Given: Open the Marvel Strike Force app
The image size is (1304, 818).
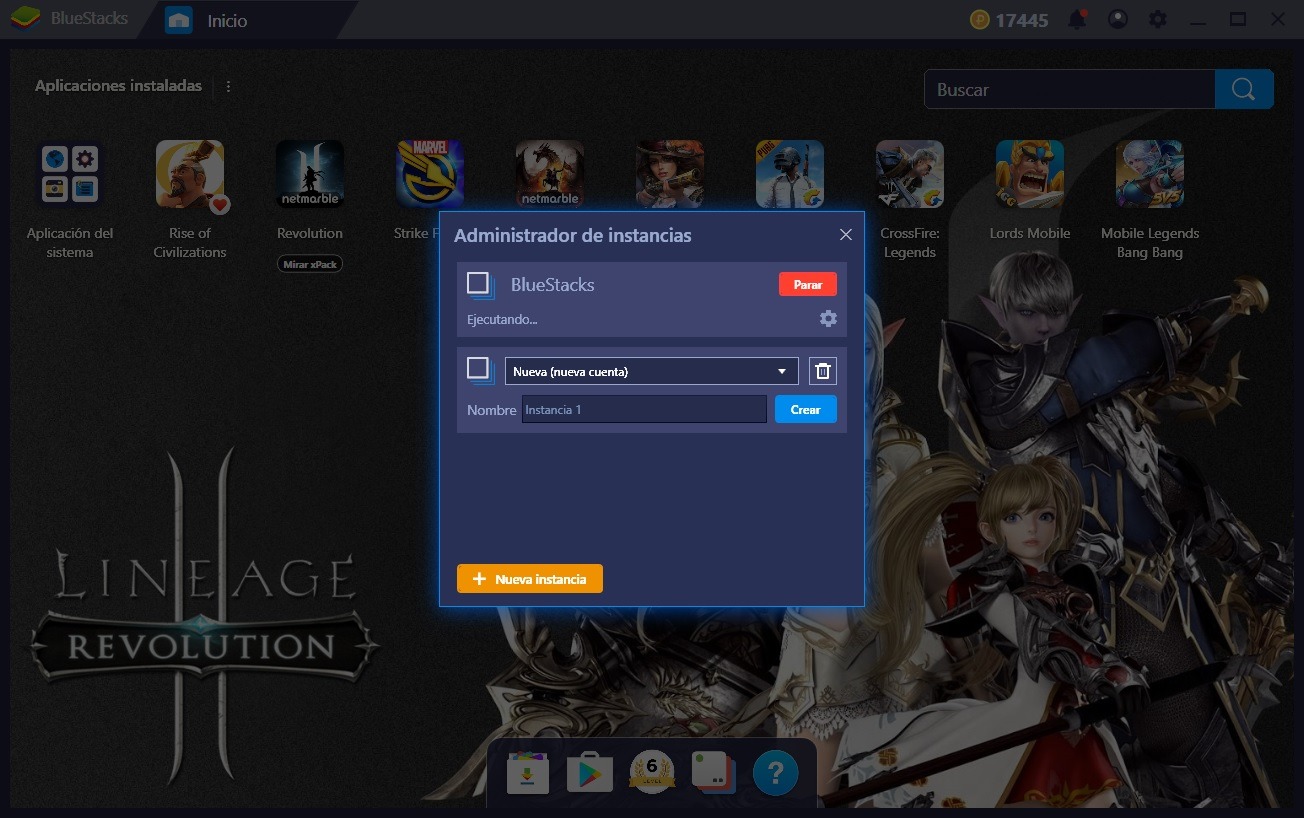Looking at the screenshot, I should [x=430, y=174].
